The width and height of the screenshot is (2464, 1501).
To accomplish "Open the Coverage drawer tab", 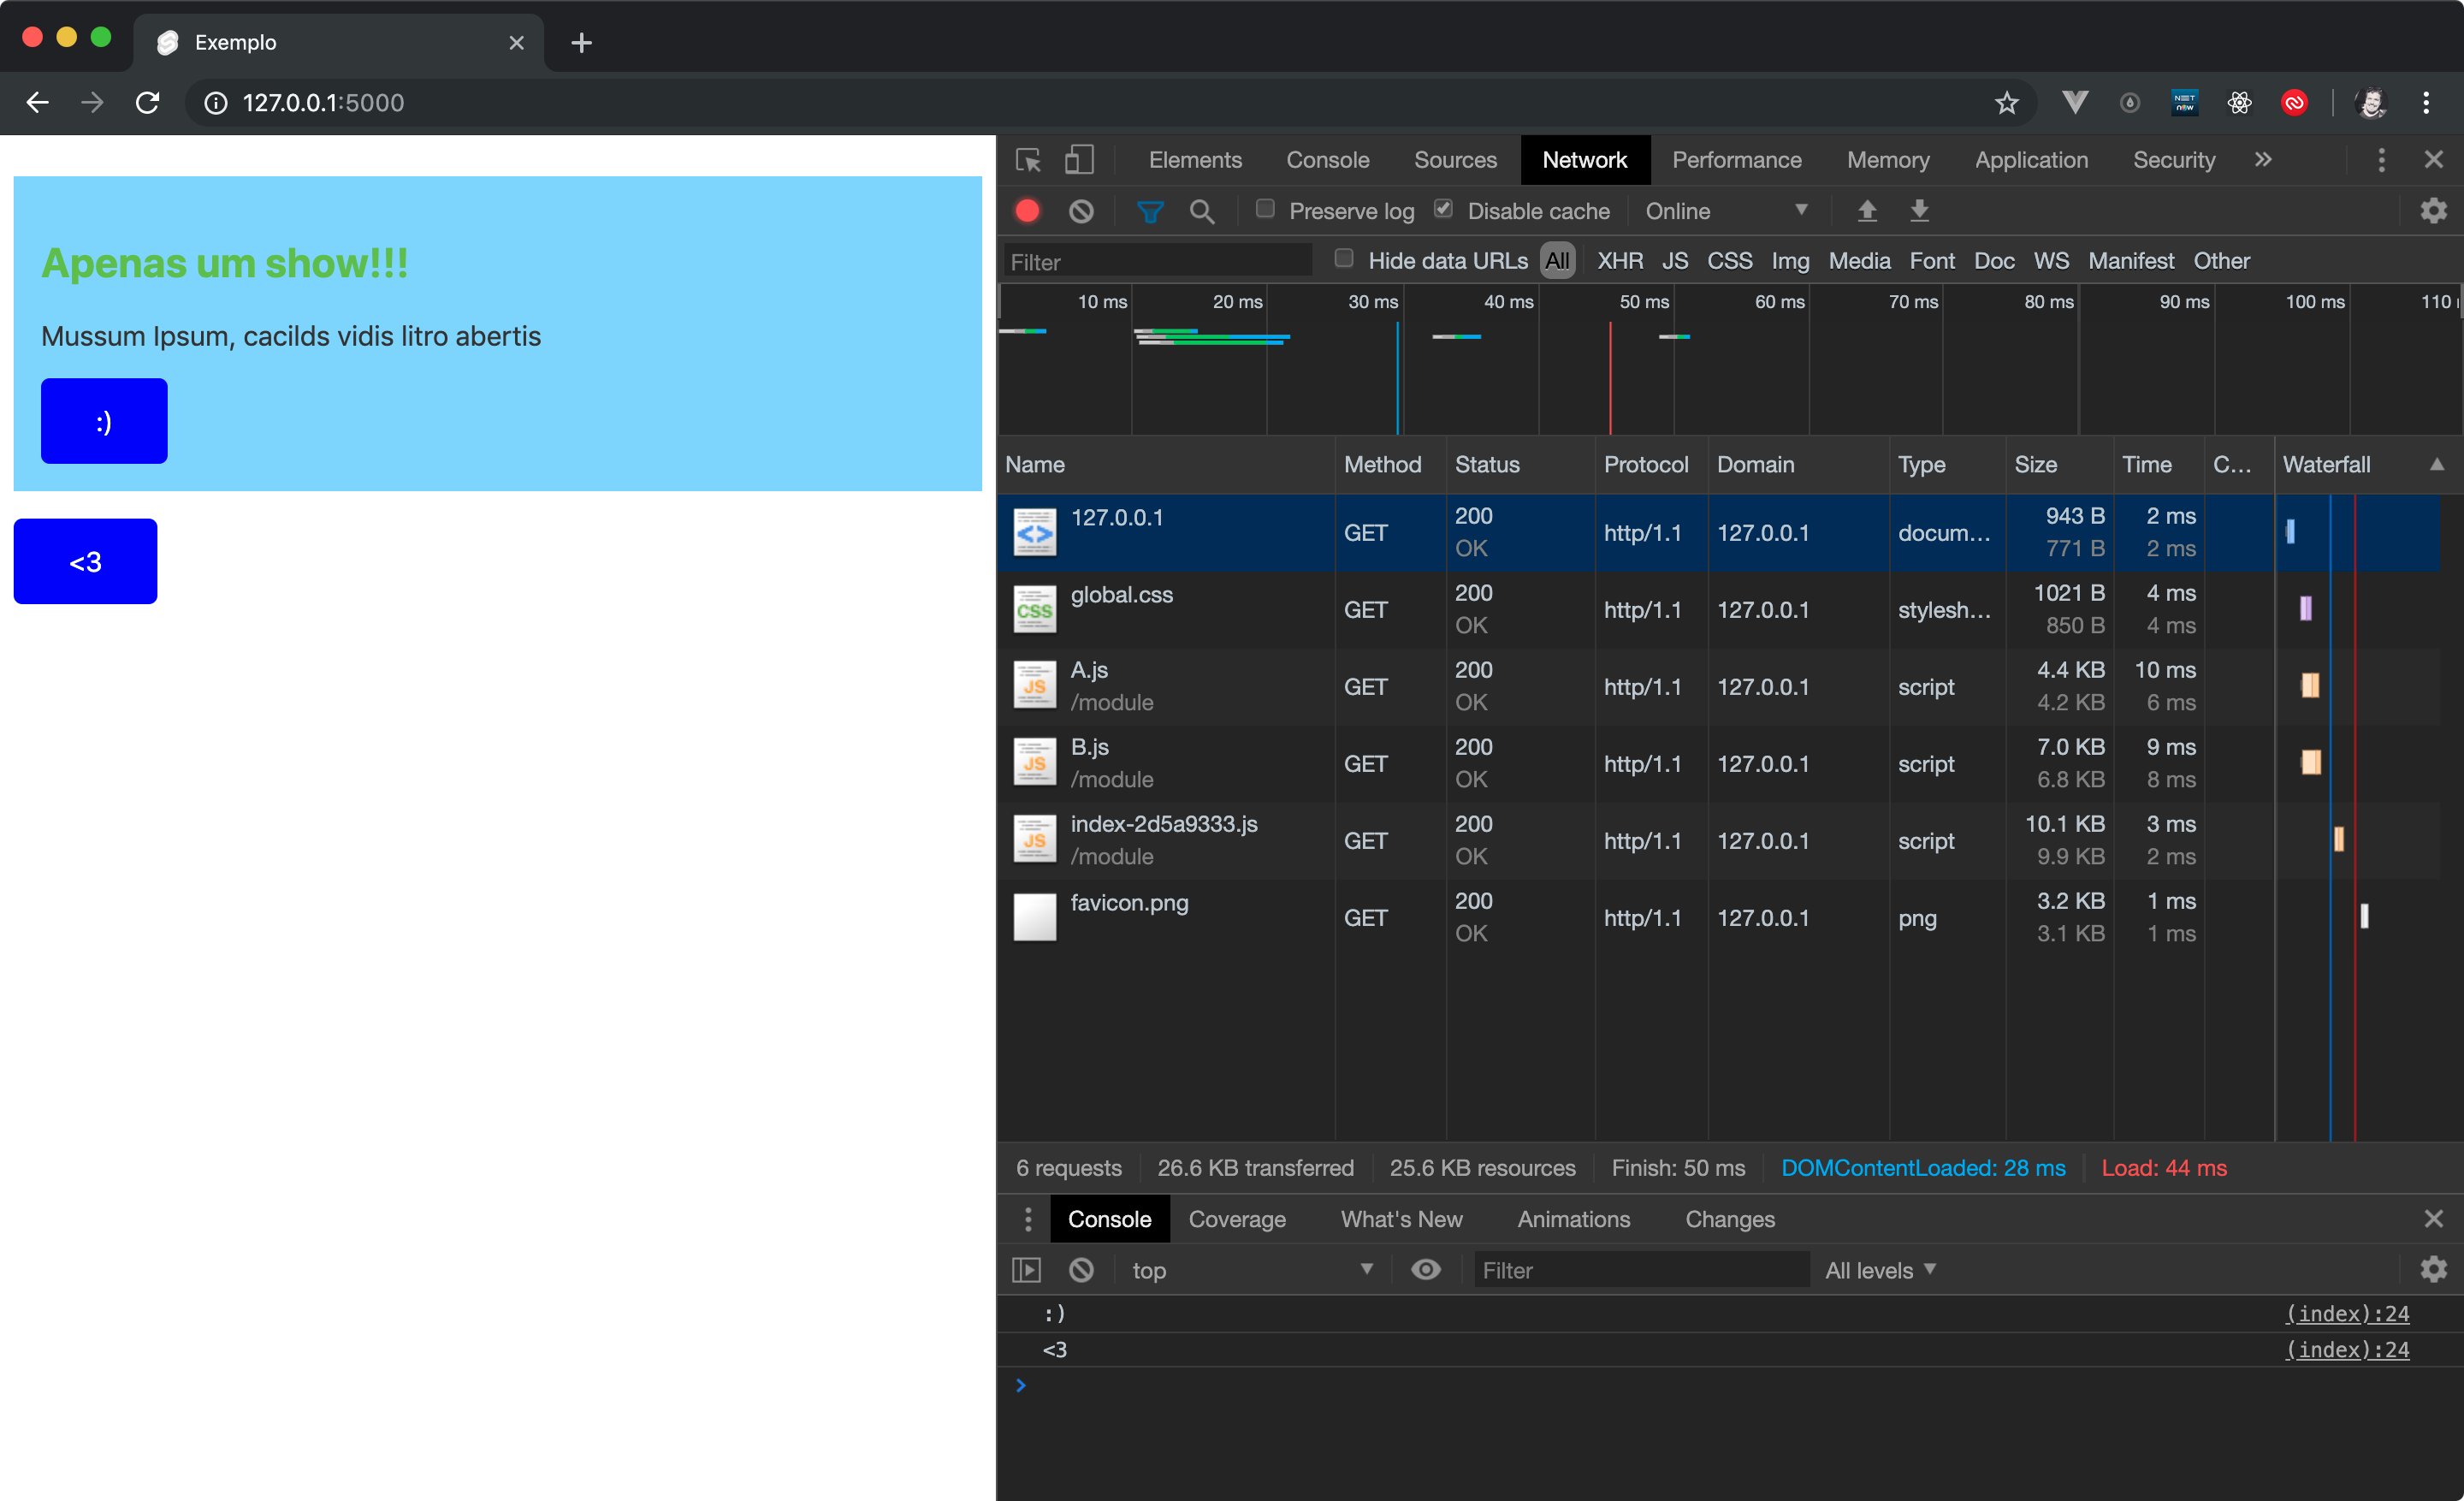I will tap(1237, 1219).
